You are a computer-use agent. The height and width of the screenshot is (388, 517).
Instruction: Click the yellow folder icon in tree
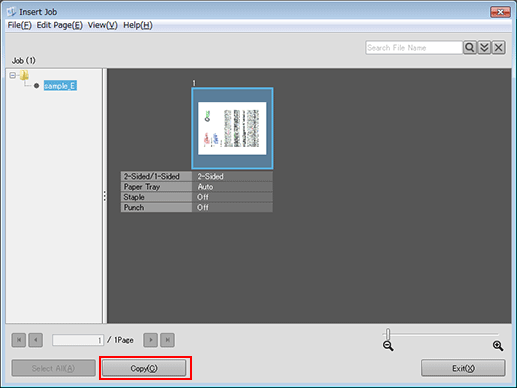coord(24,75)
